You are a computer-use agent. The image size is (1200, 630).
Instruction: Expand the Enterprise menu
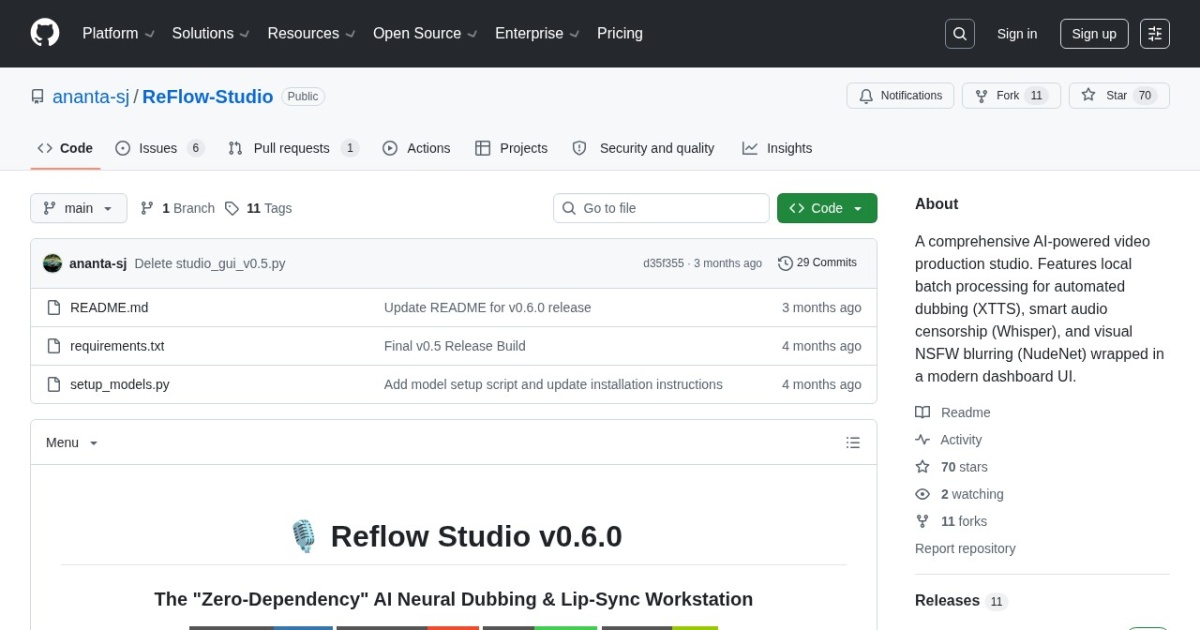[537, 33]
